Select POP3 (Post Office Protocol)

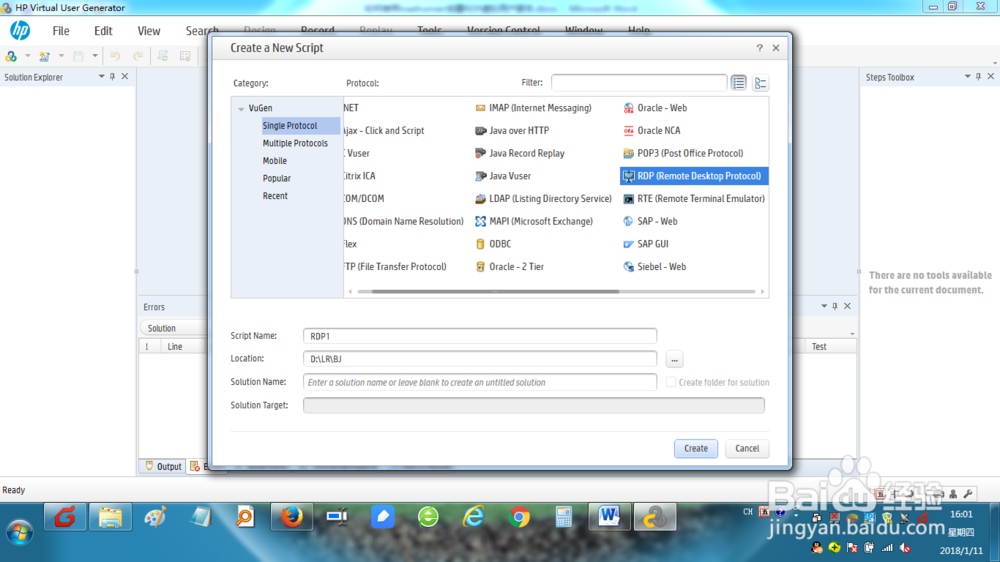pos(683,153)
